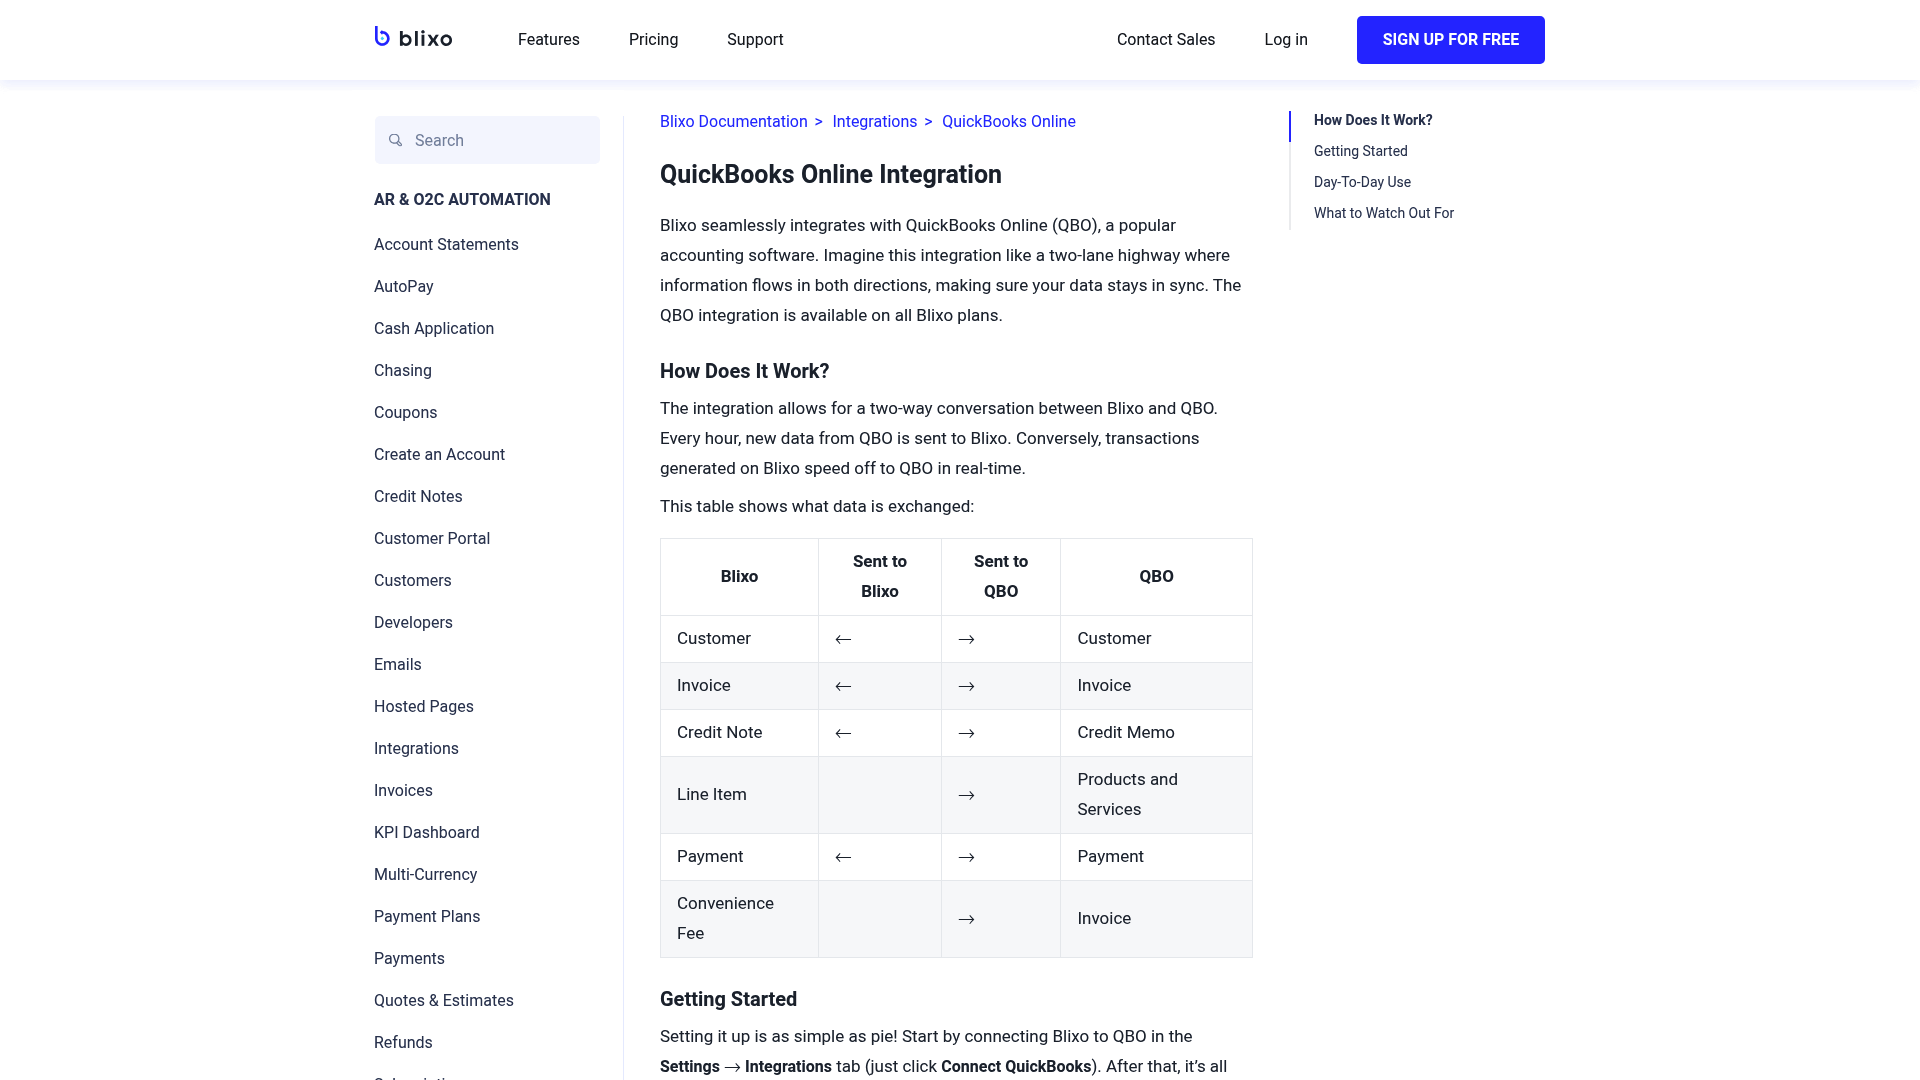
Task: Click left arrow in Payment row
Action: point(843,857)
